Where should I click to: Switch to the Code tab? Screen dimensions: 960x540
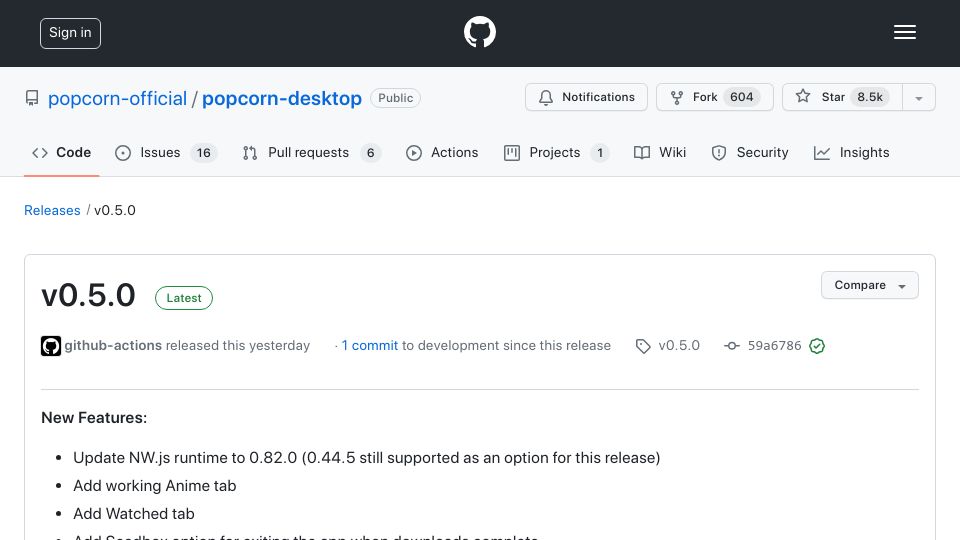(61, 153)
